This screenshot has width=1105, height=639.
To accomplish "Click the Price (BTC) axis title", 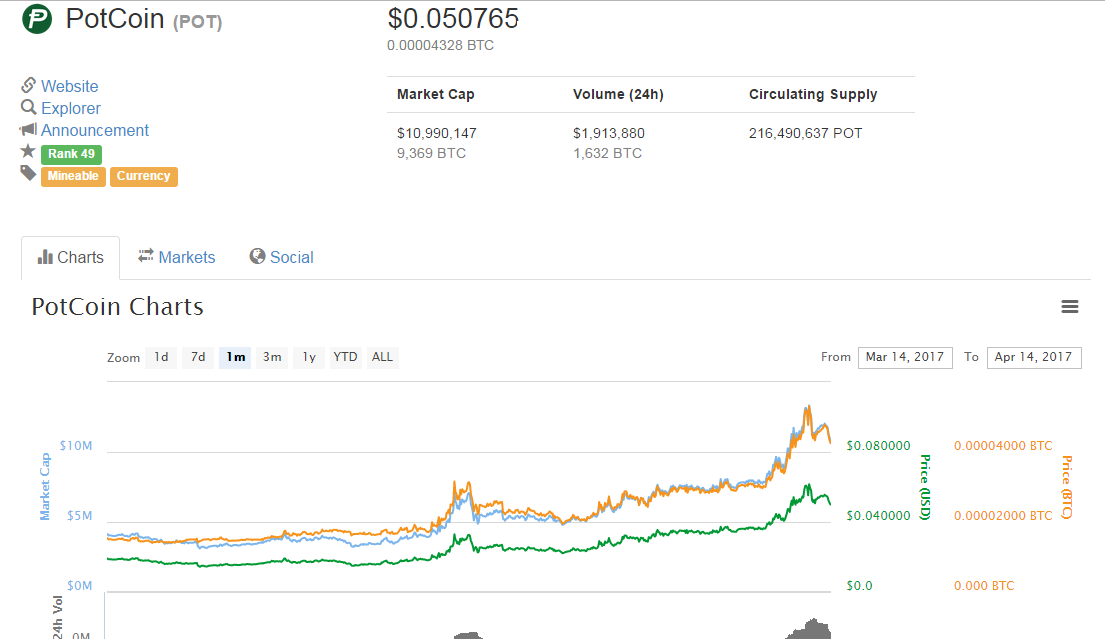I will (x=1067, y=488).
